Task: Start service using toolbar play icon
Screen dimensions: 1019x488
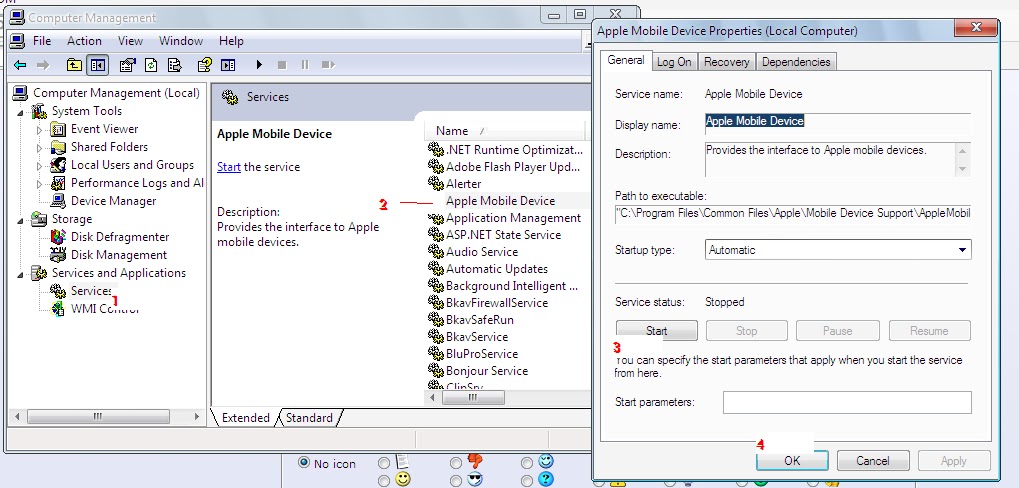Action: [259, 65]
